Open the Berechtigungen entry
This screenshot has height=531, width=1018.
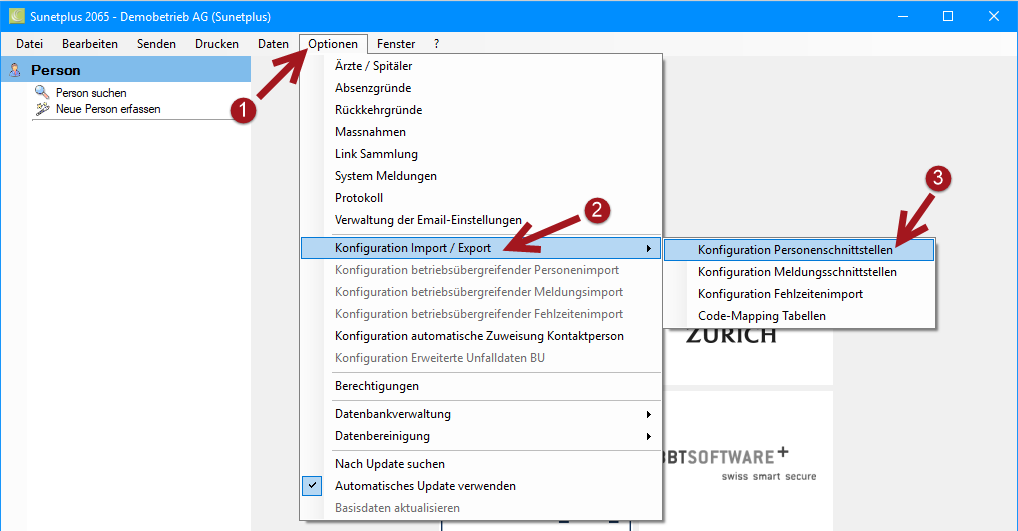pyautogui.click(x=481, y=386)
